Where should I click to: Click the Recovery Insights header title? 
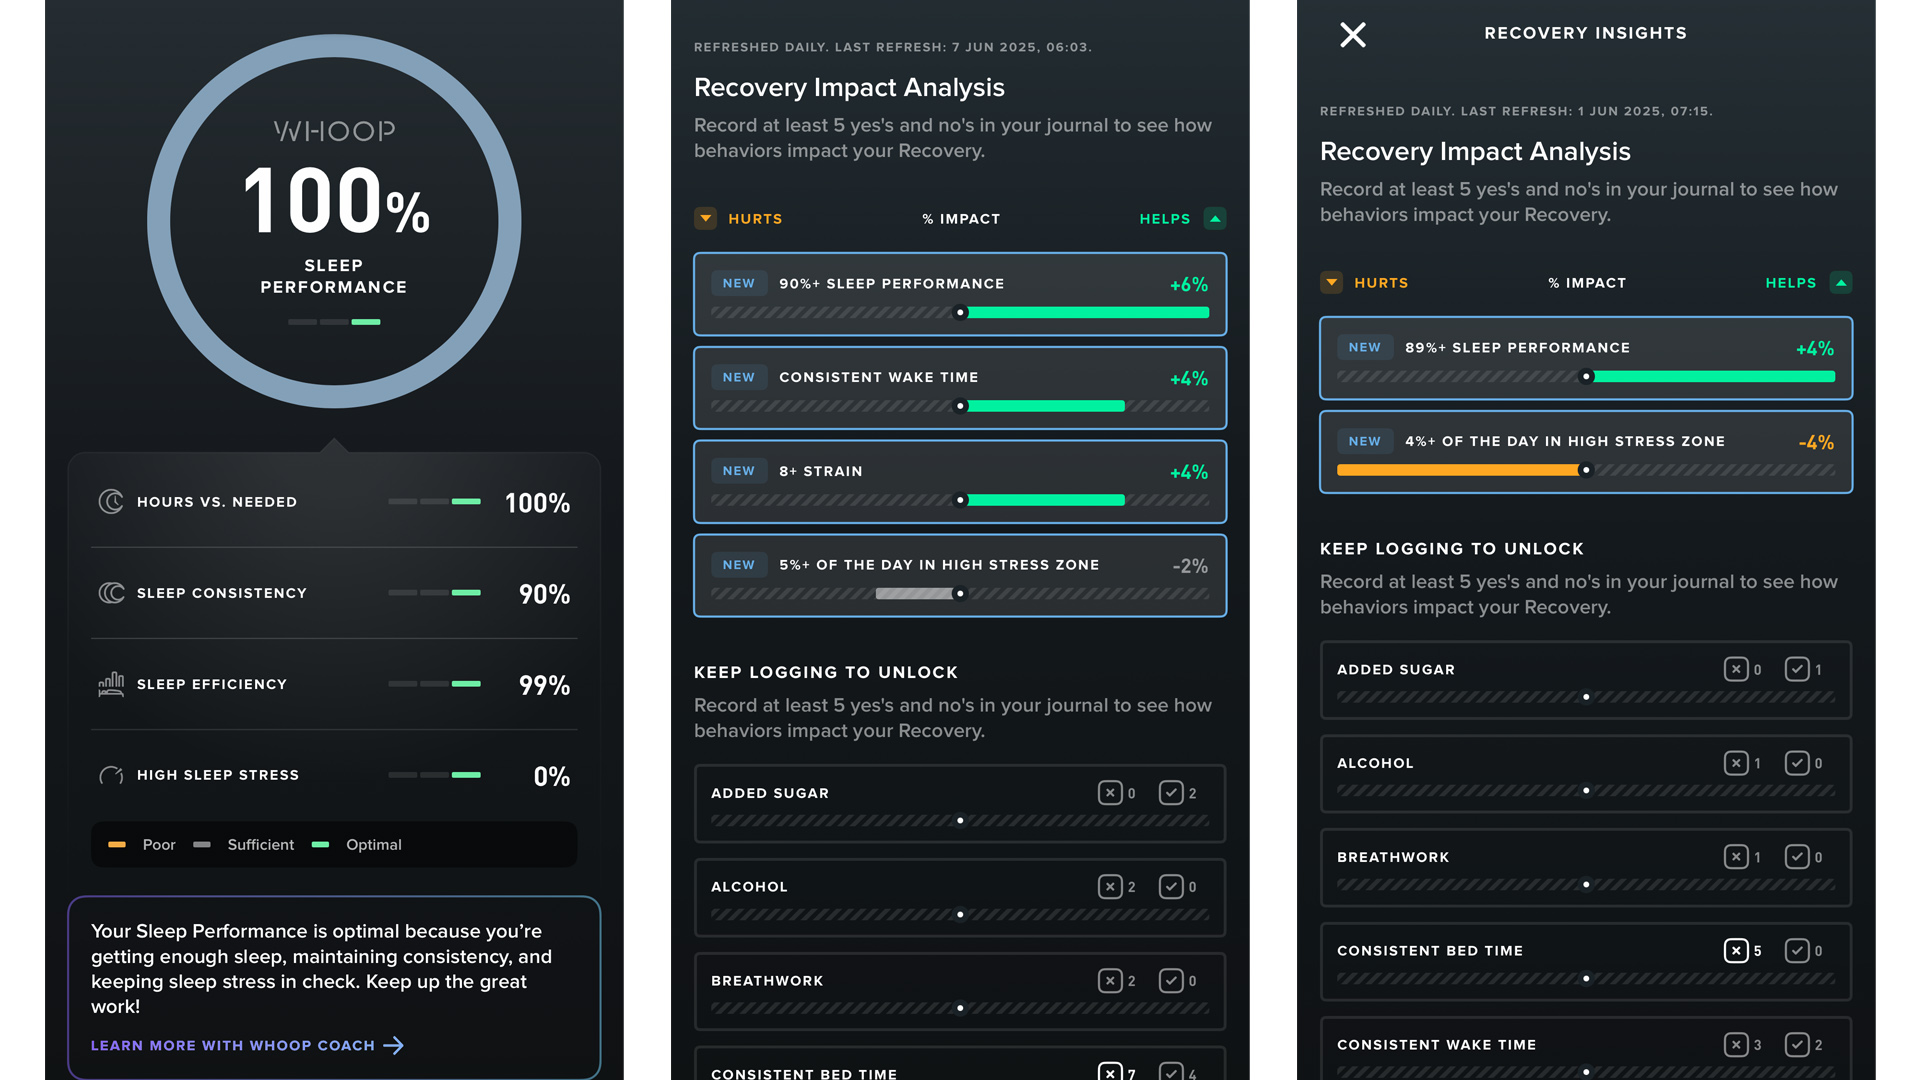(1585, 33)
